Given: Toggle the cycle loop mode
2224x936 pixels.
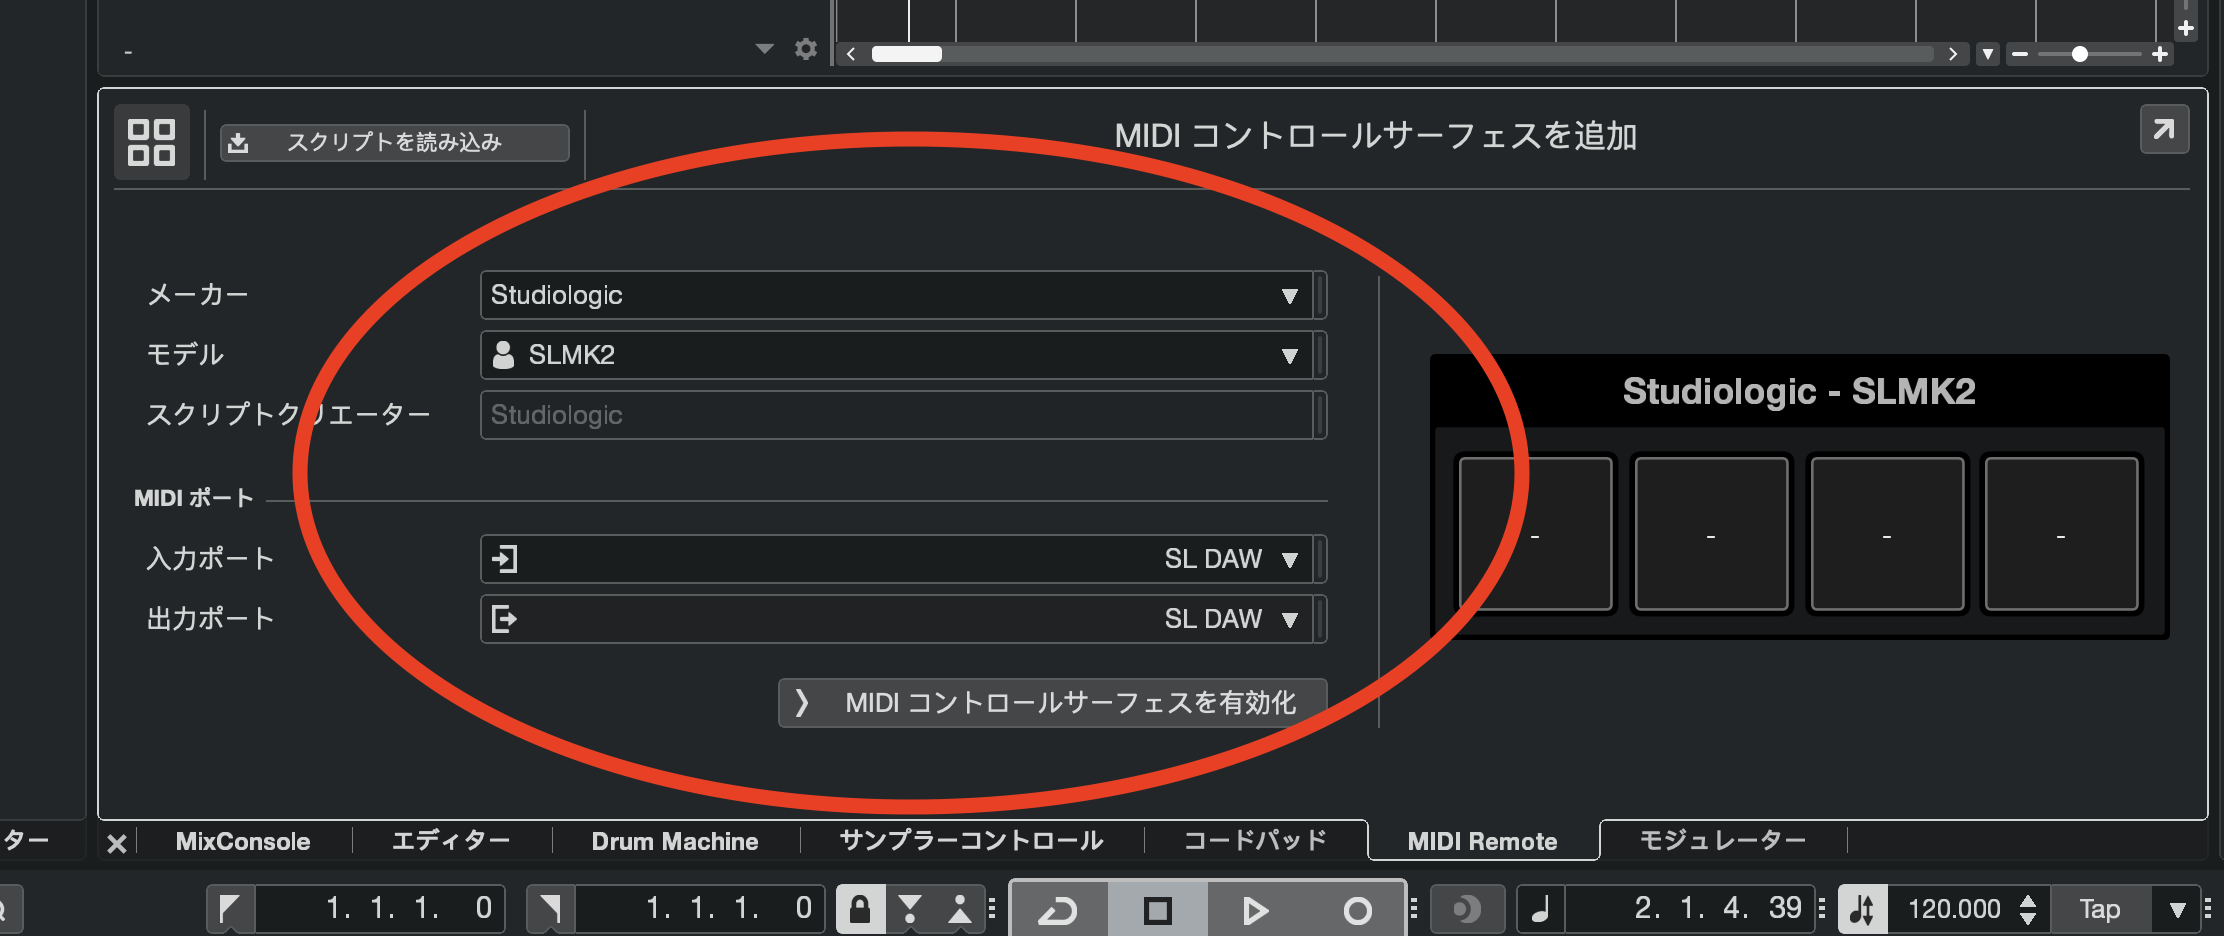Looking at the screenshot, I should tap(1058, 910).
